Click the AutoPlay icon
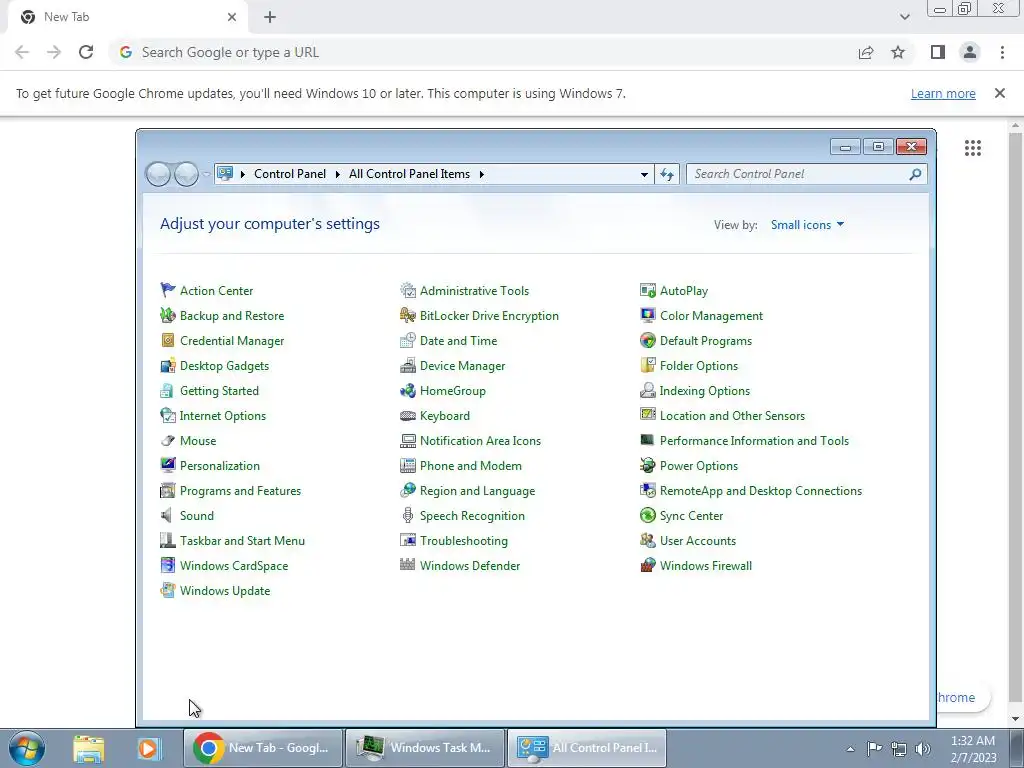The width and height of the screenshot is (1024, 768). pyautogui.click(x=648, y=290)
